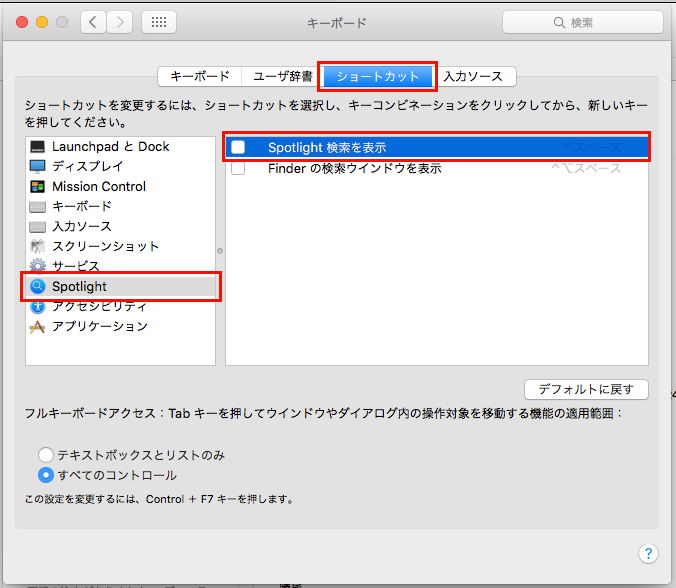Select 入力ソース category in left list
The width and height of the screenshot is (676, 588).
click(x=120, y=226)
